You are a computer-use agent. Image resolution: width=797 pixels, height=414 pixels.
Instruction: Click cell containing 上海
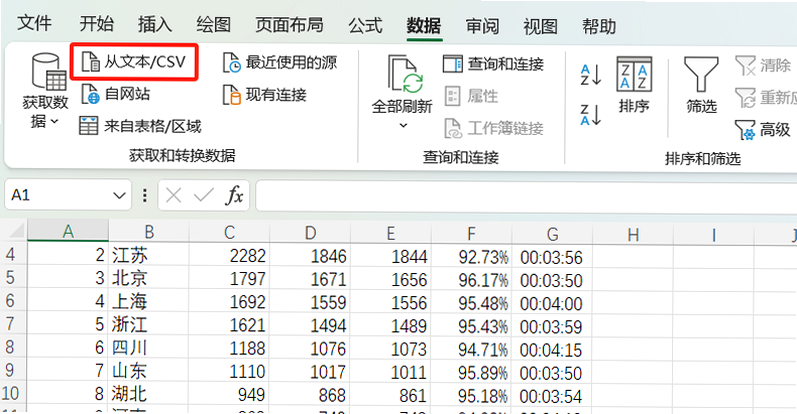[148, 301]
